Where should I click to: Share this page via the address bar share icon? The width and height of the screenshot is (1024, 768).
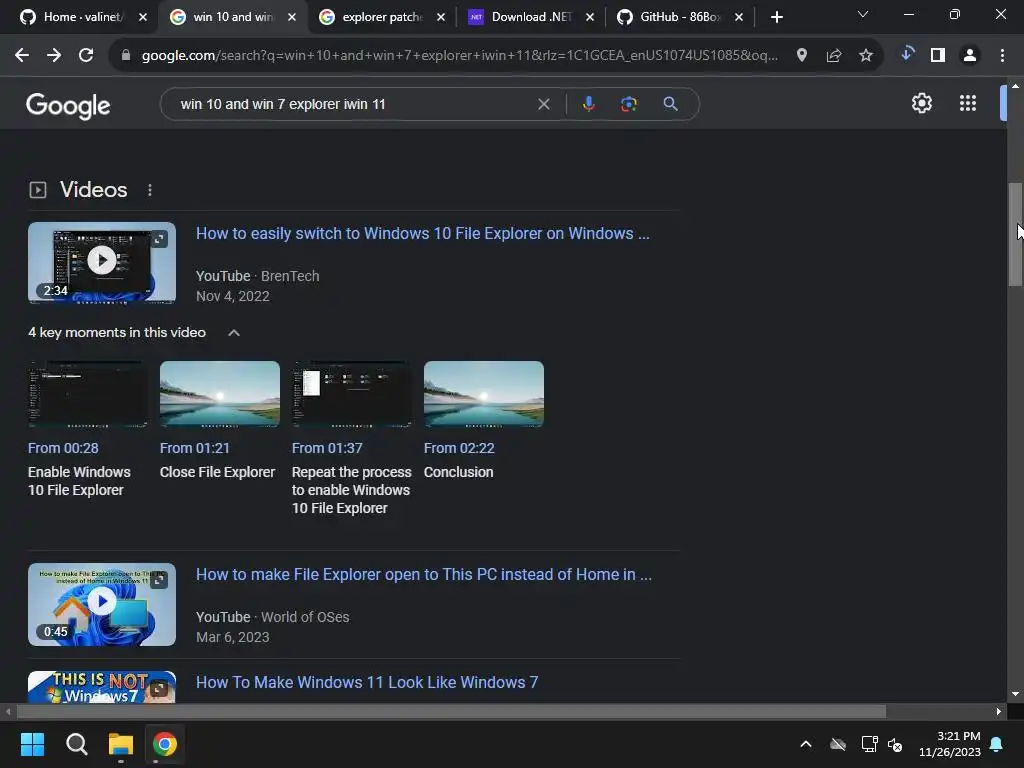[x=834, y=56]
